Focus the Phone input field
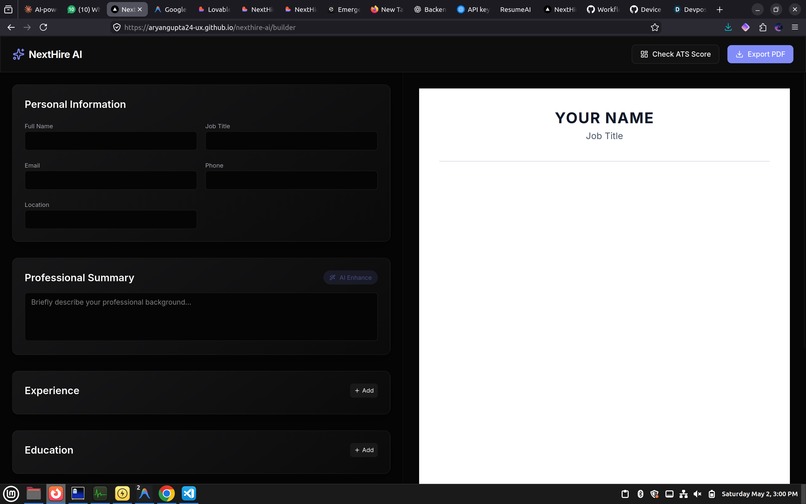The image size is (806, 504). [291, 181]
